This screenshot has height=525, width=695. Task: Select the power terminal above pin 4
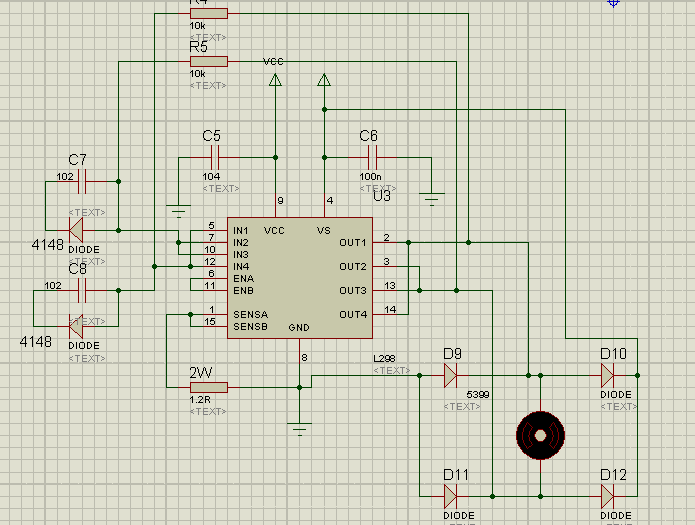click(x=324, y=80)
